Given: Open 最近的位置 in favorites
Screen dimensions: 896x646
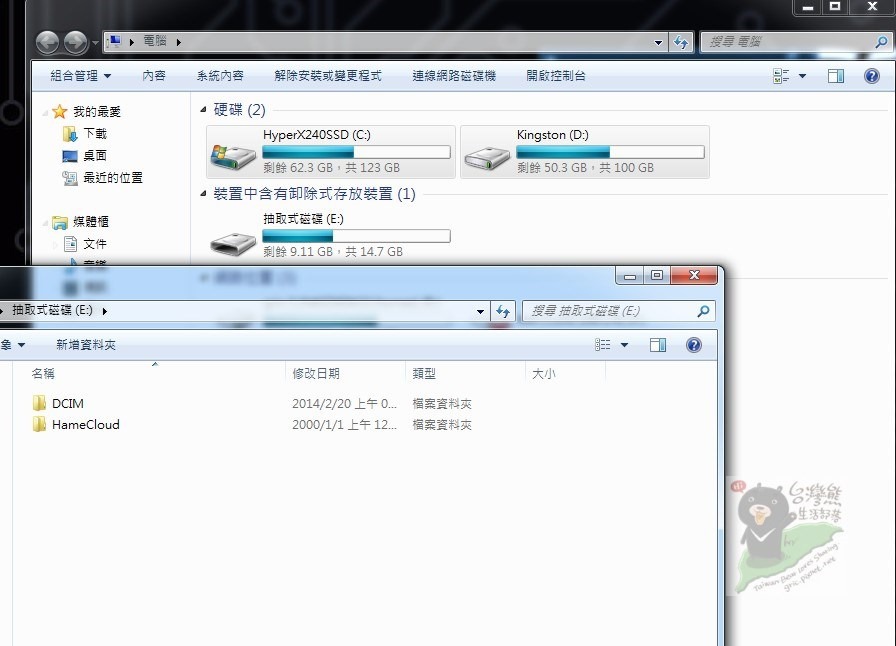Looking at the screenshot, I should pyautogui.click(x=113, y=178).
